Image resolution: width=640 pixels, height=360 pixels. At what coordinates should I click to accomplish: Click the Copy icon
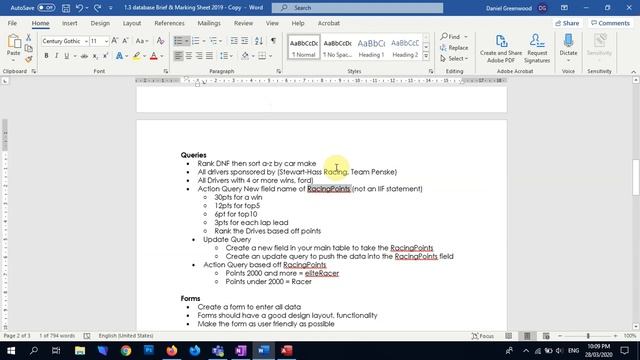pos(29,48)
